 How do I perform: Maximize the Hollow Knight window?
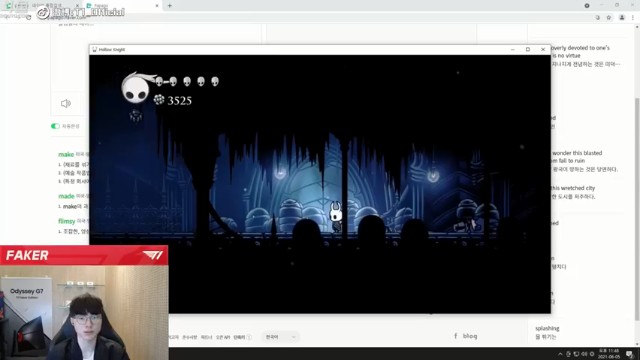pos(528,49)
